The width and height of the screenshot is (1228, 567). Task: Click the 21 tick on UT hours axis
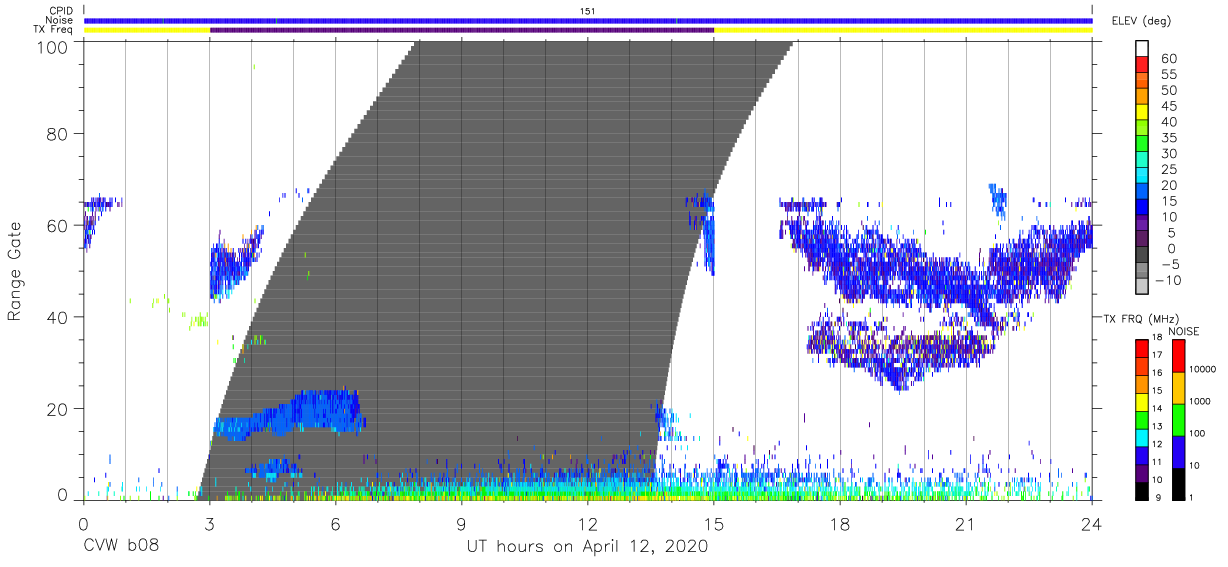pos(966,525)
